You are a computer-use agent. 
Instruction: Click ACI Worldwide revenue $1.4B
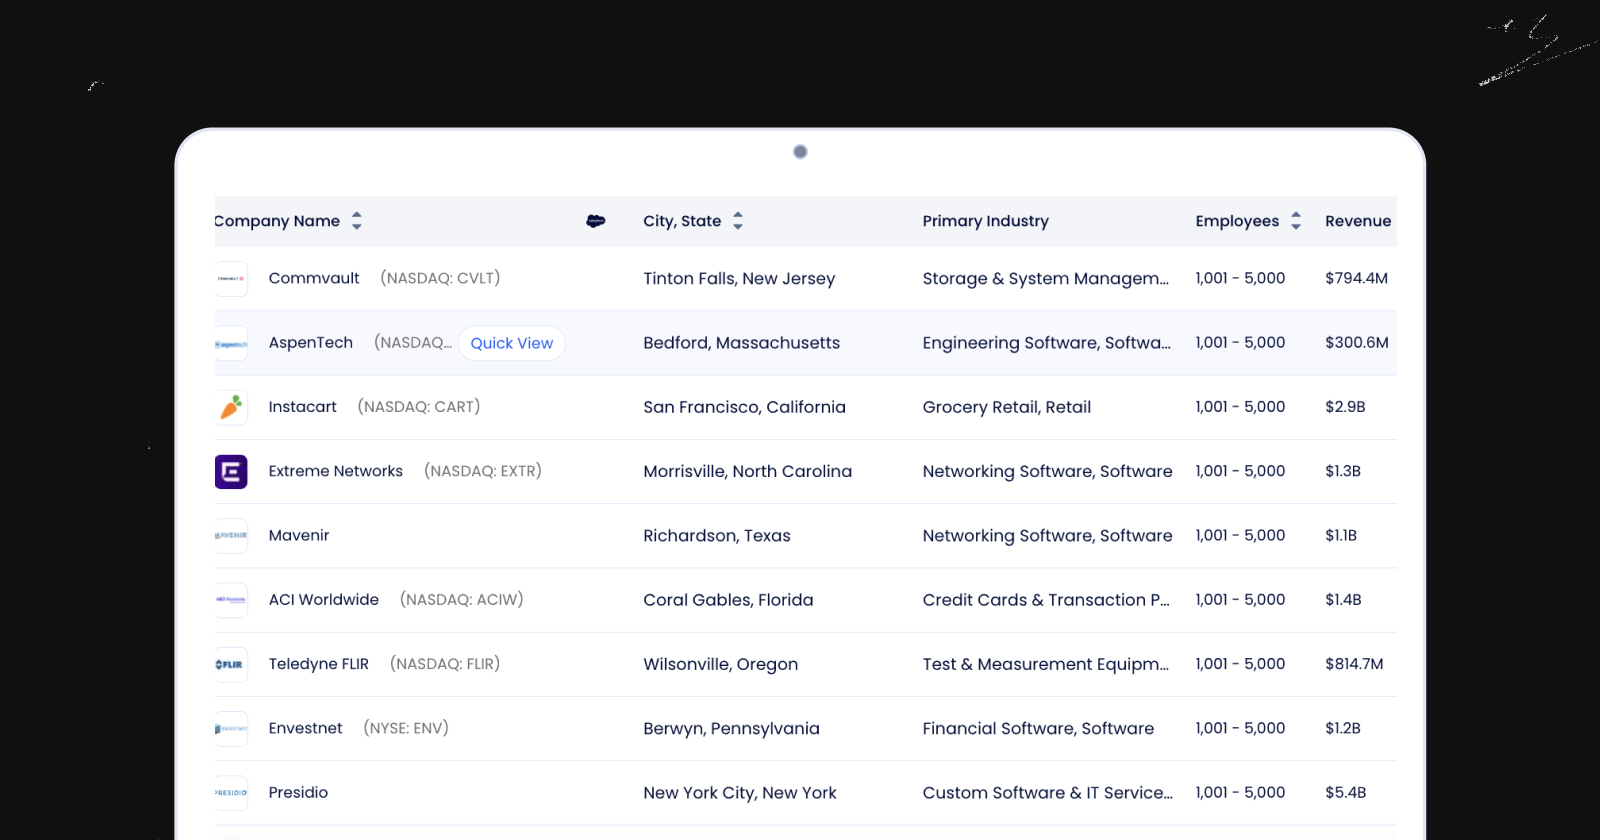tap(1344, 600)
